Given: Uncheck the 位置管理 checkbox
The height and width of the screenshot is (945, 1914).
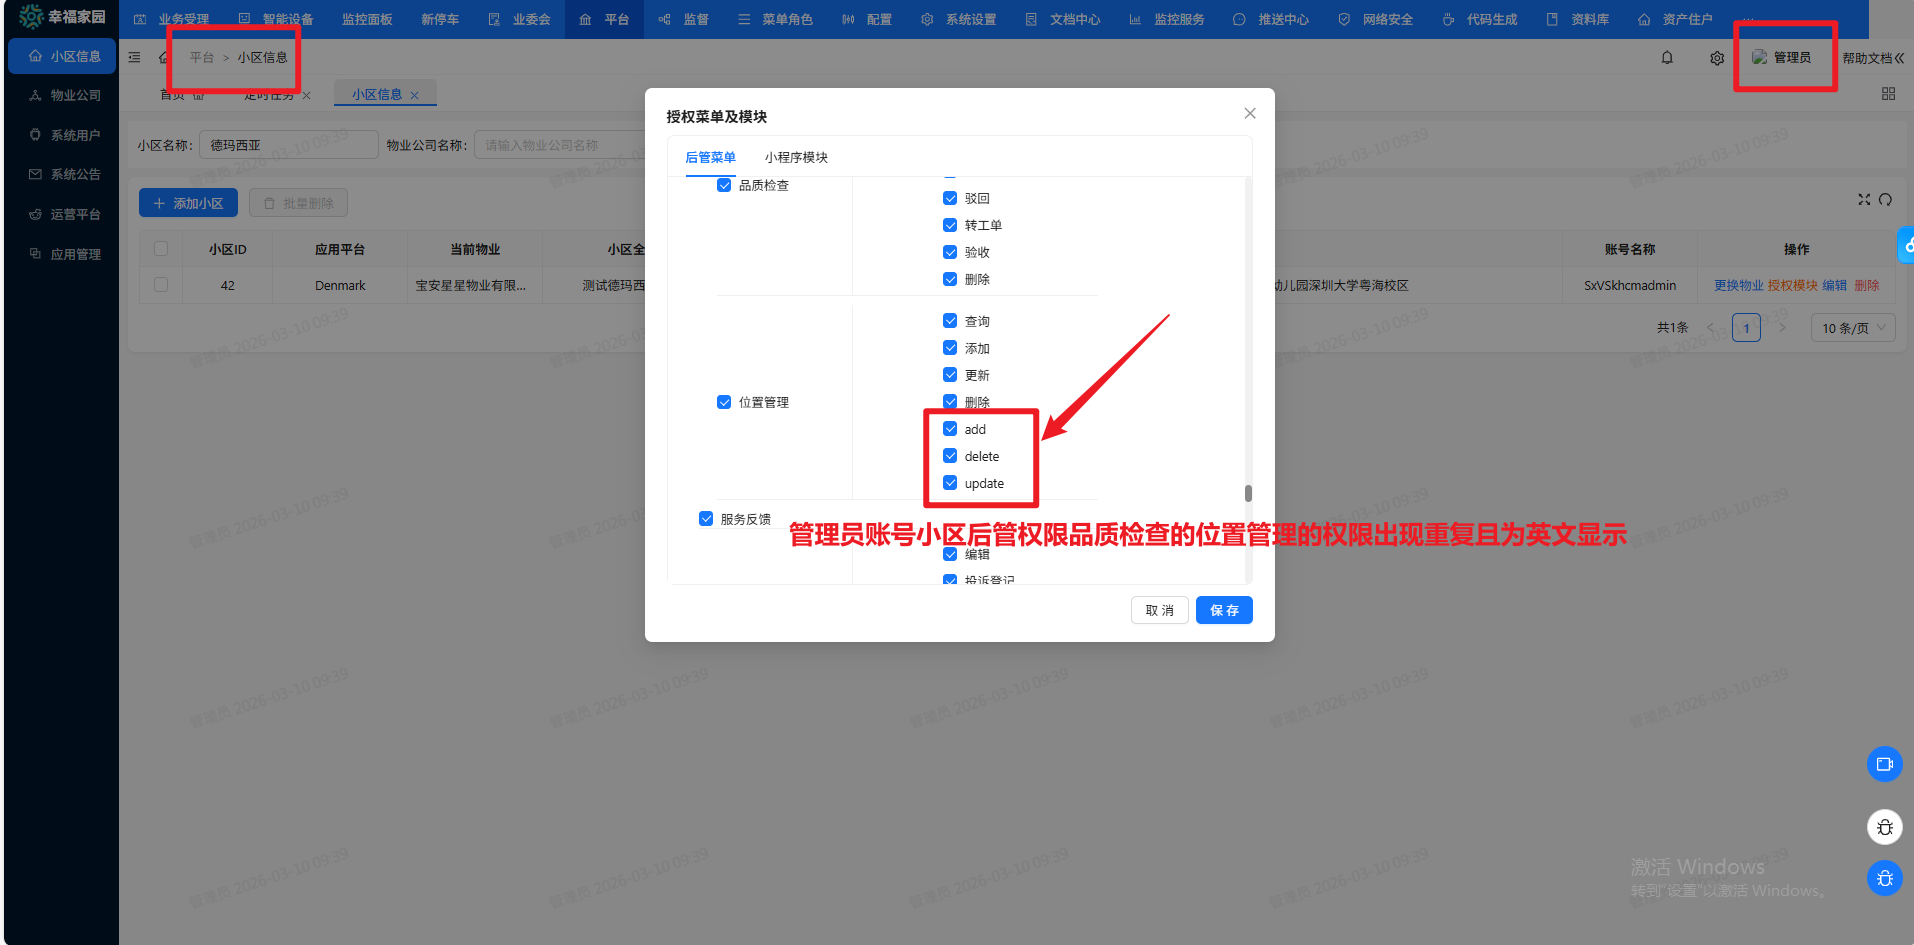Looking at the screenshot, I should coord(724,402).
